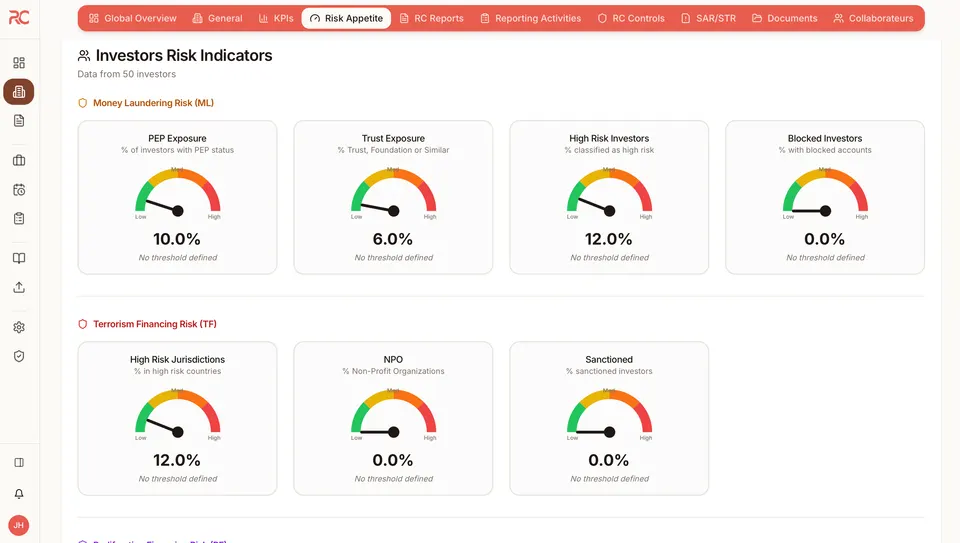Click the Sanctioned card title
This screenshot has width=960, height=543.
point(609,359)
